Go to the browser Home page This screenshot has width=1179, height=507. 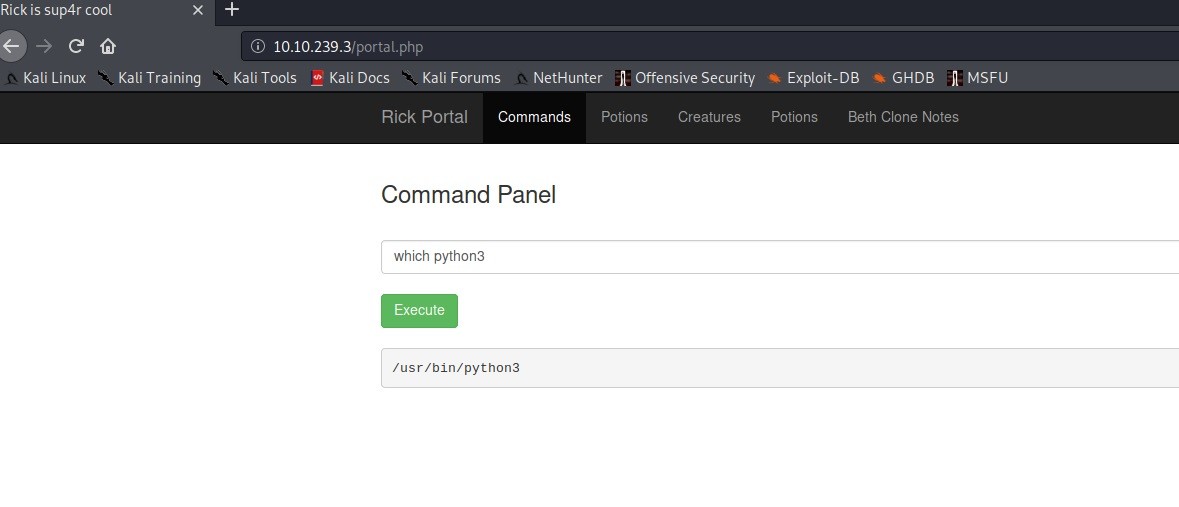(108, 46)
